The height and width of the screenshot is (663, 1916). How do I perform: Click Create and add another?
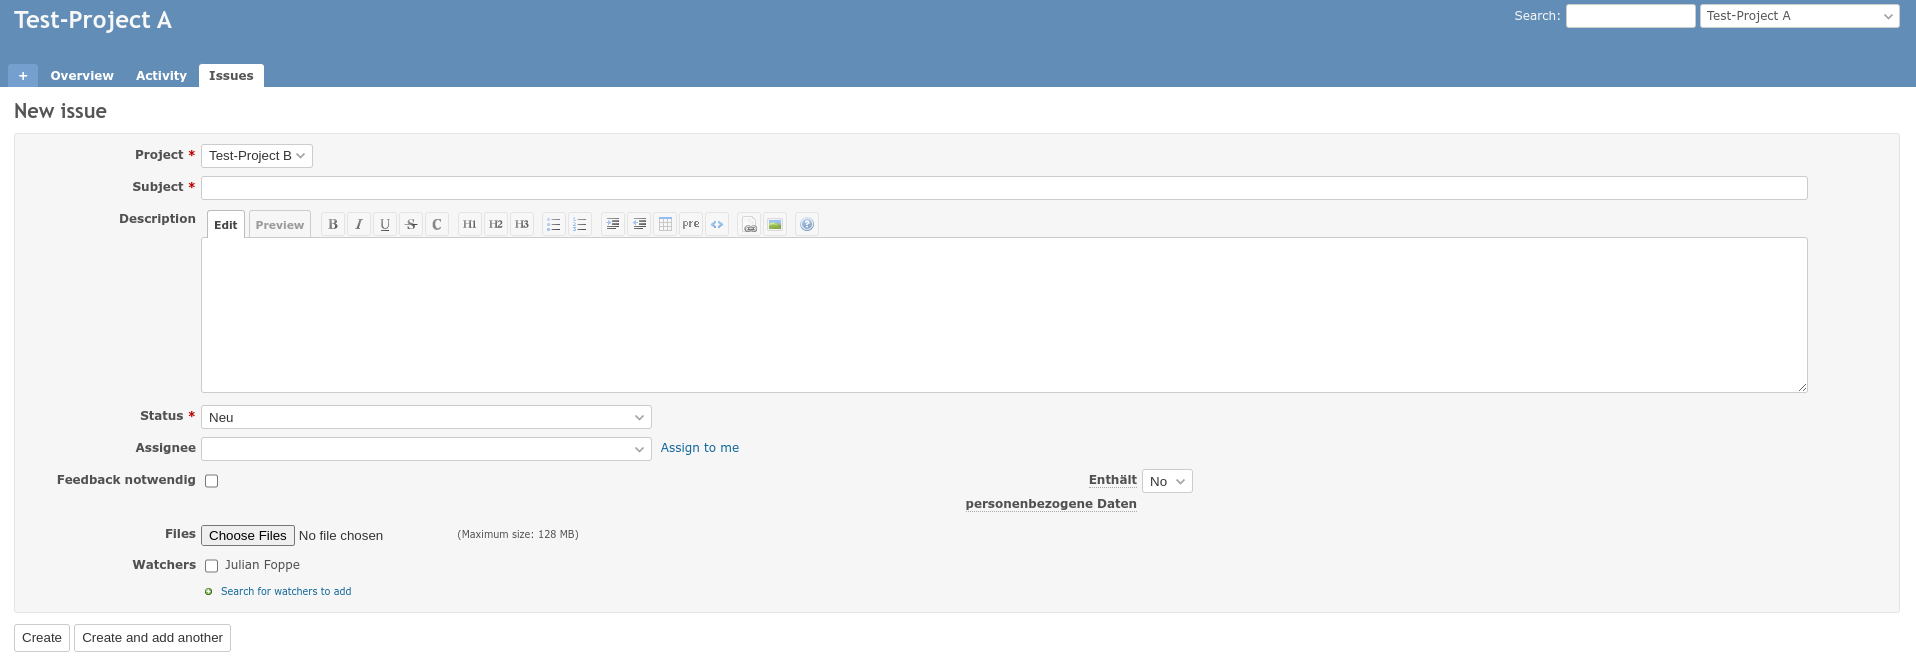(x=152, y=638)
